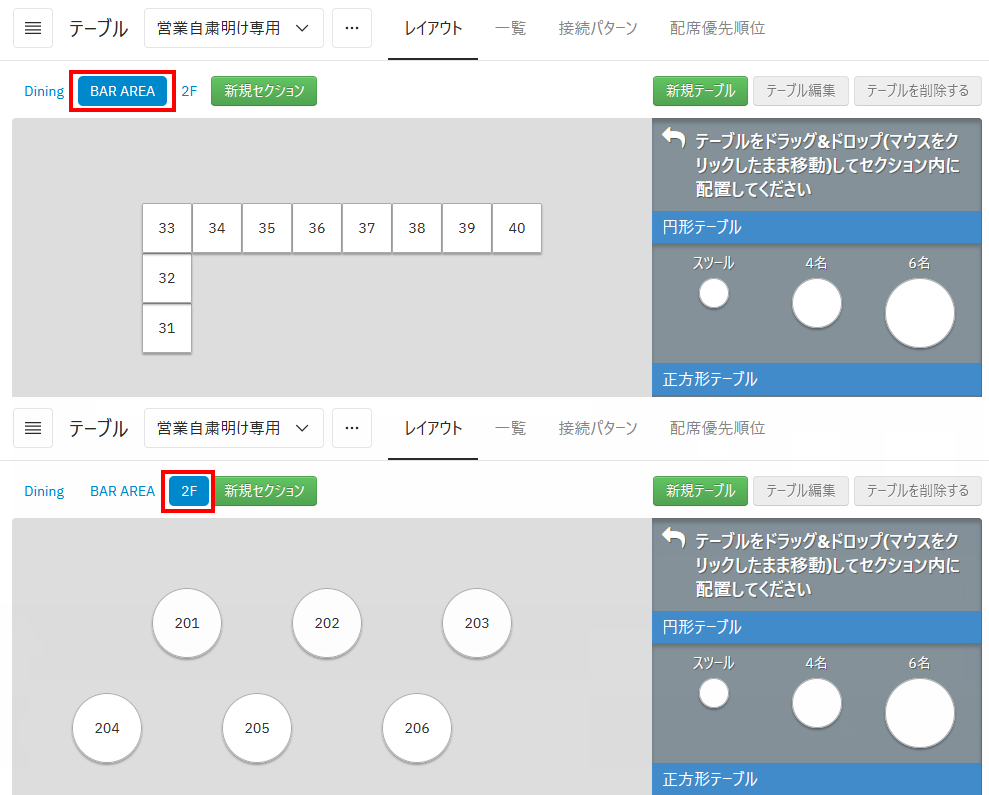Click 新規テーブル button in the lower panel
This screenshot has height=795, width=989.
[700, 491]
